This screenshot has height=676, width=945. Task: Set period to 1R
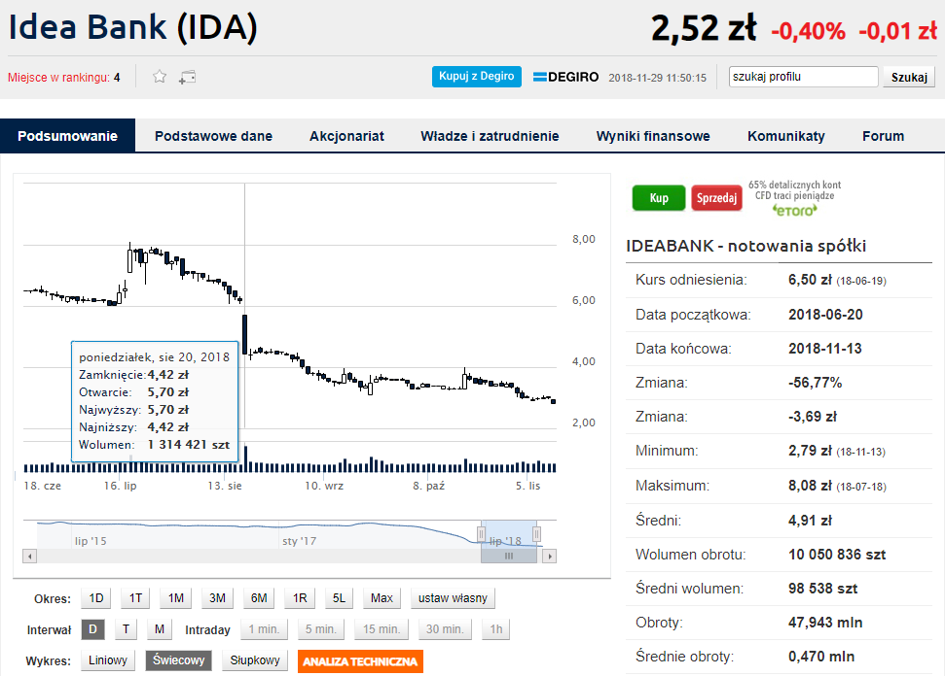tap(300, 598)
